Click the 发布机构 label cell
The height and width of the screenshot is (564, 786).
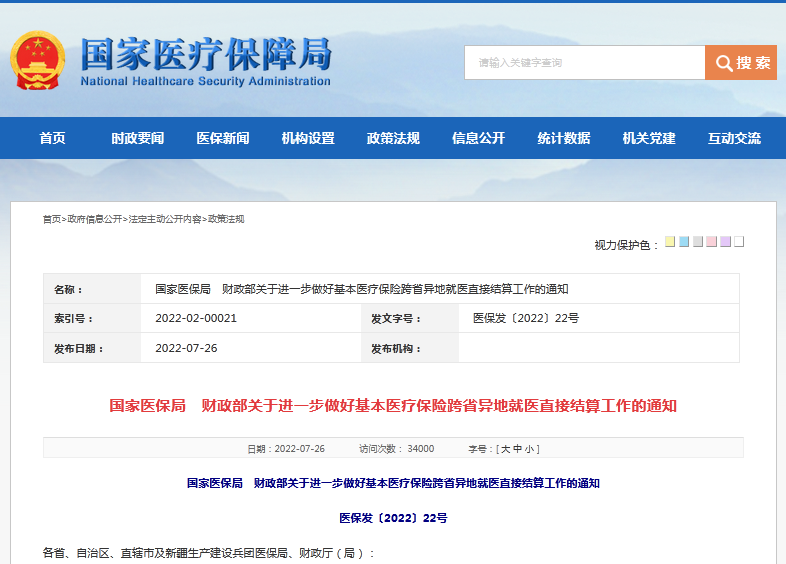point(410,348)
